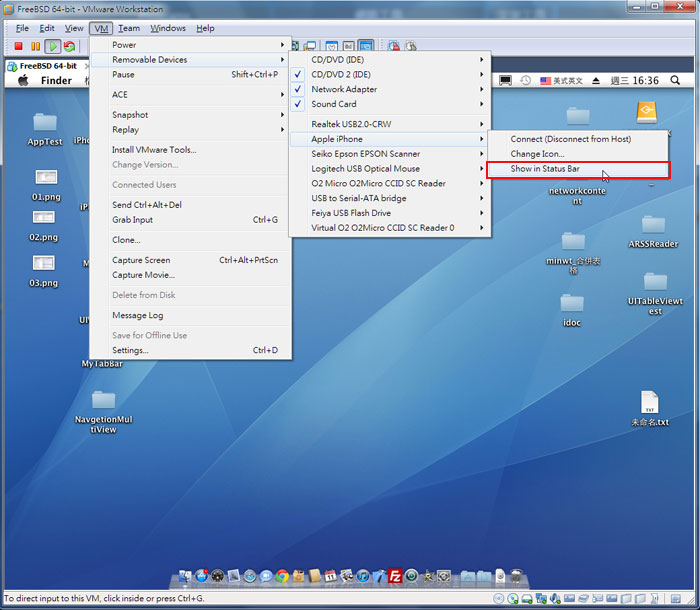Choose Clone... in VM menu
The image size is (700, 610).
(x=191, y=240)
